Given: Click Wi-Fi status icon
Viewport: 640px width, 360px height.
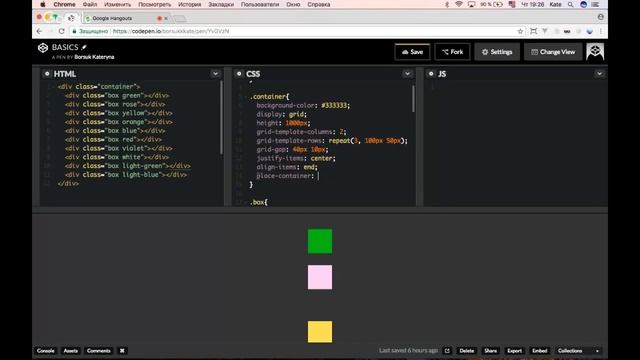Looking at the screenshot, I should point(459,4).
